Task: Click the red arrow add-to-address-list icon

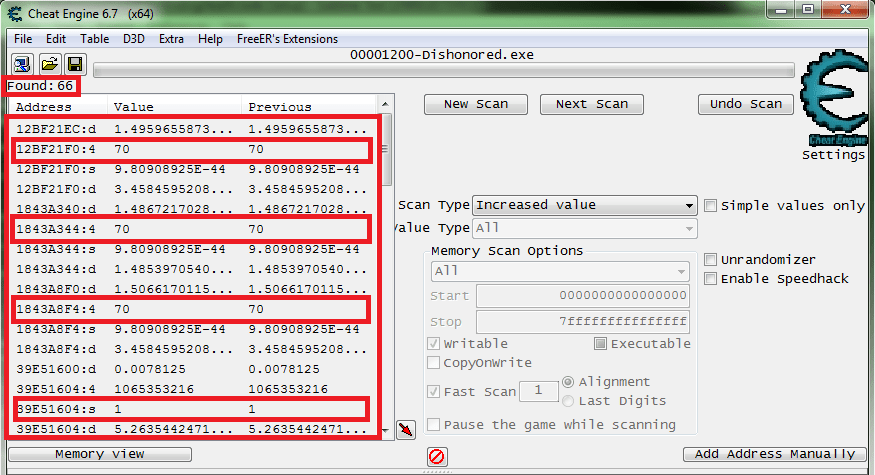Action: 406,430
